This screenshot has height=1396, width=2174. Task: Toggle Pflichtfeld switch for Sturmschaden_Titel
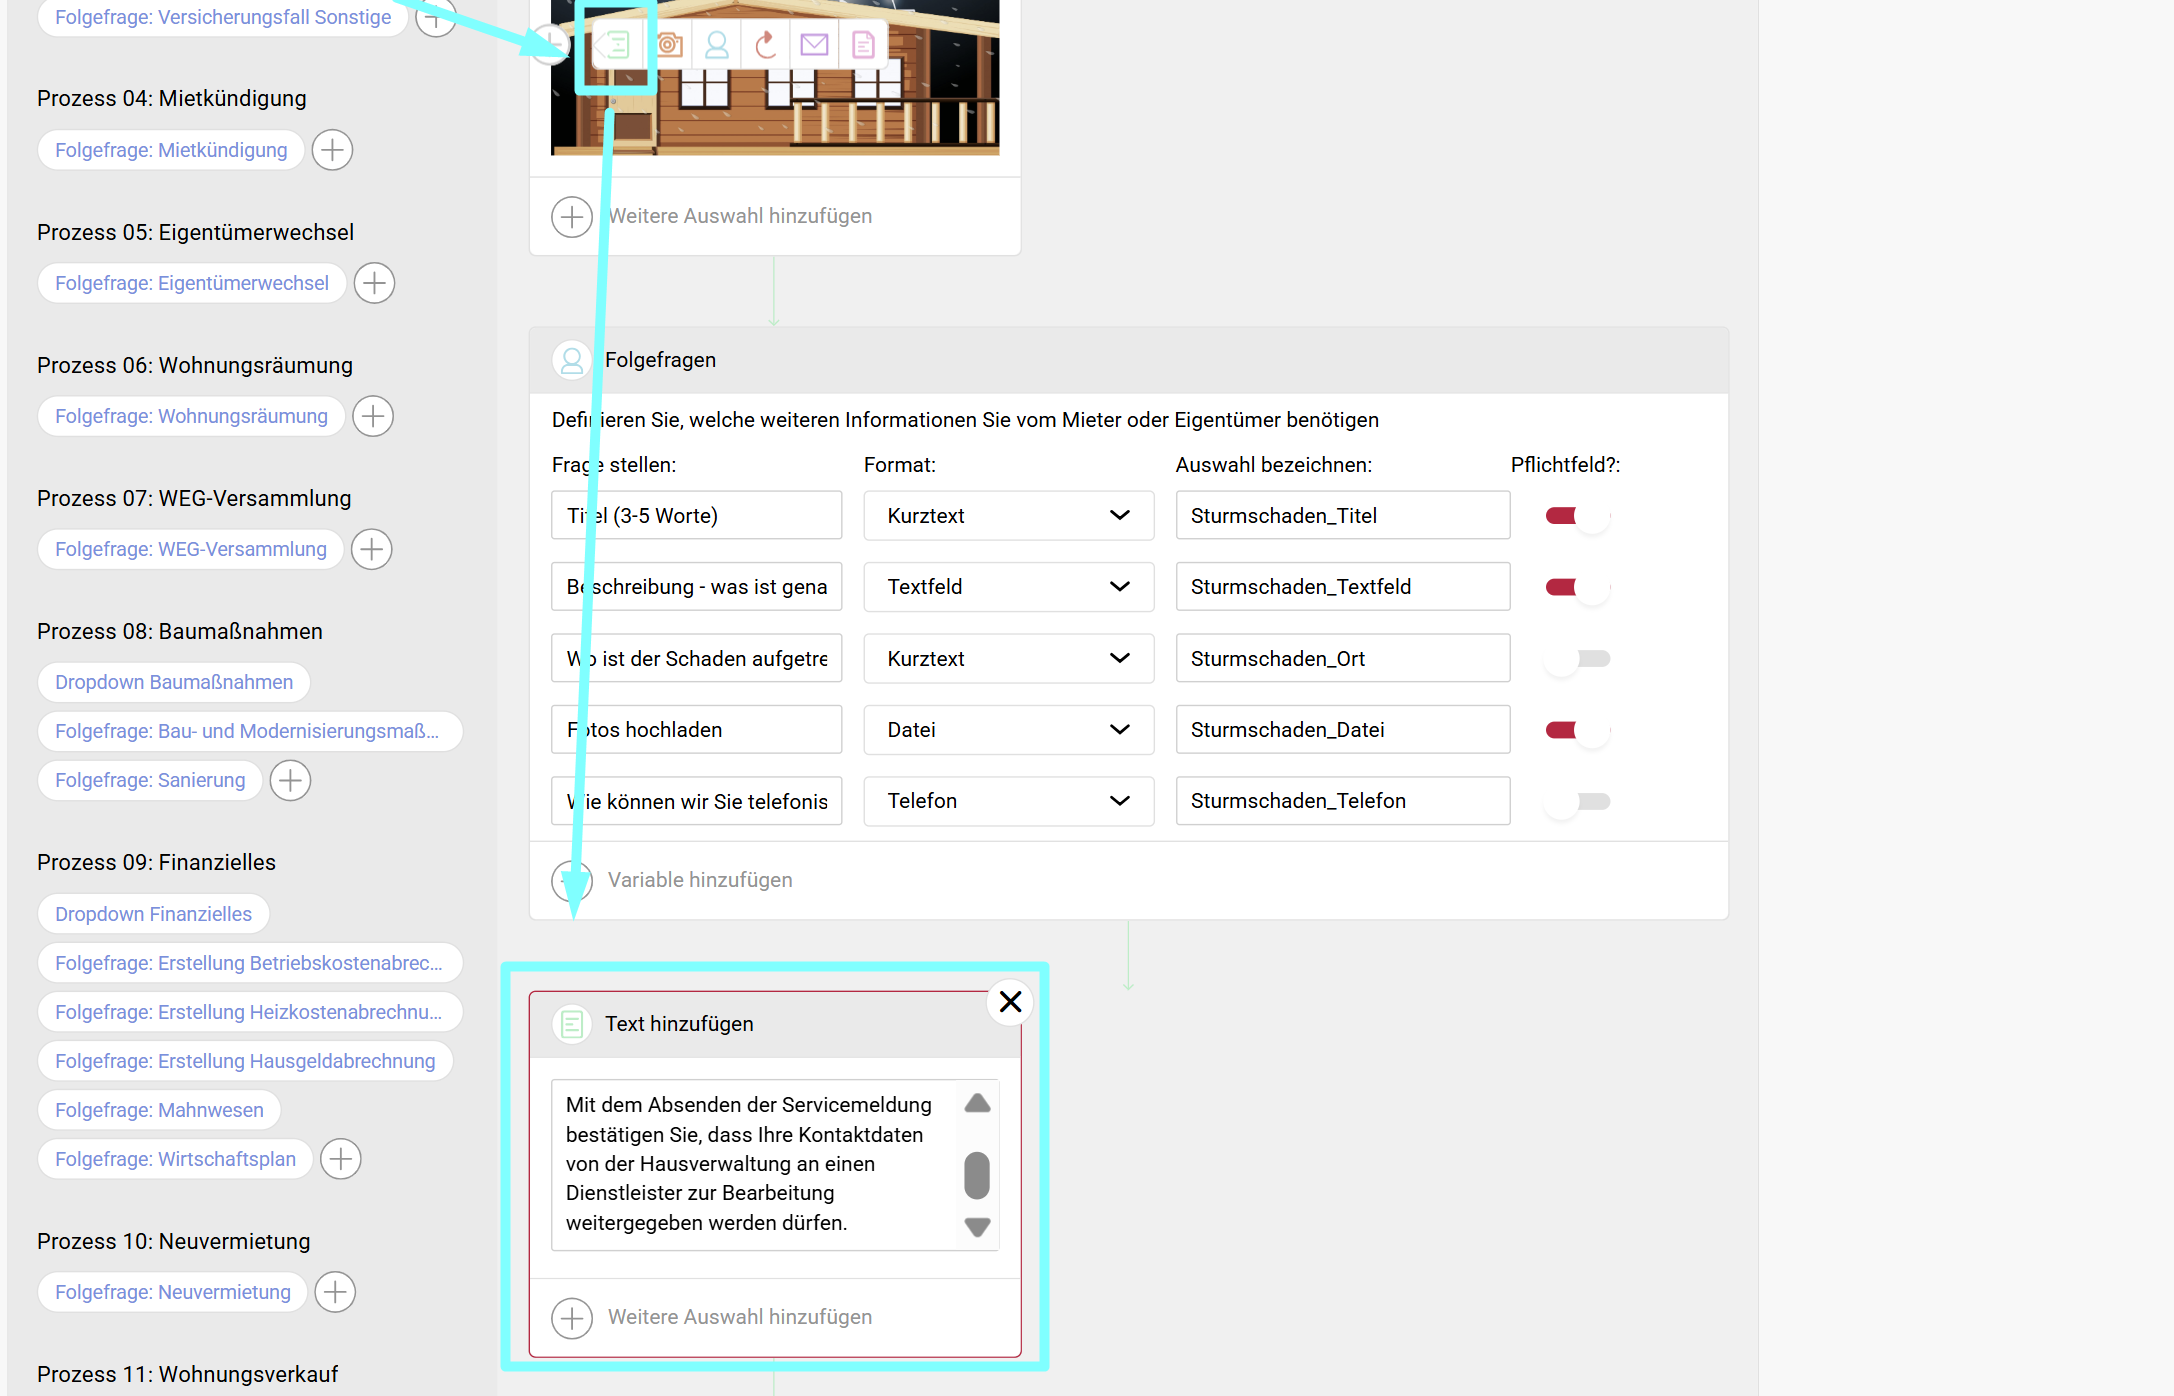tap(1577, 516)
